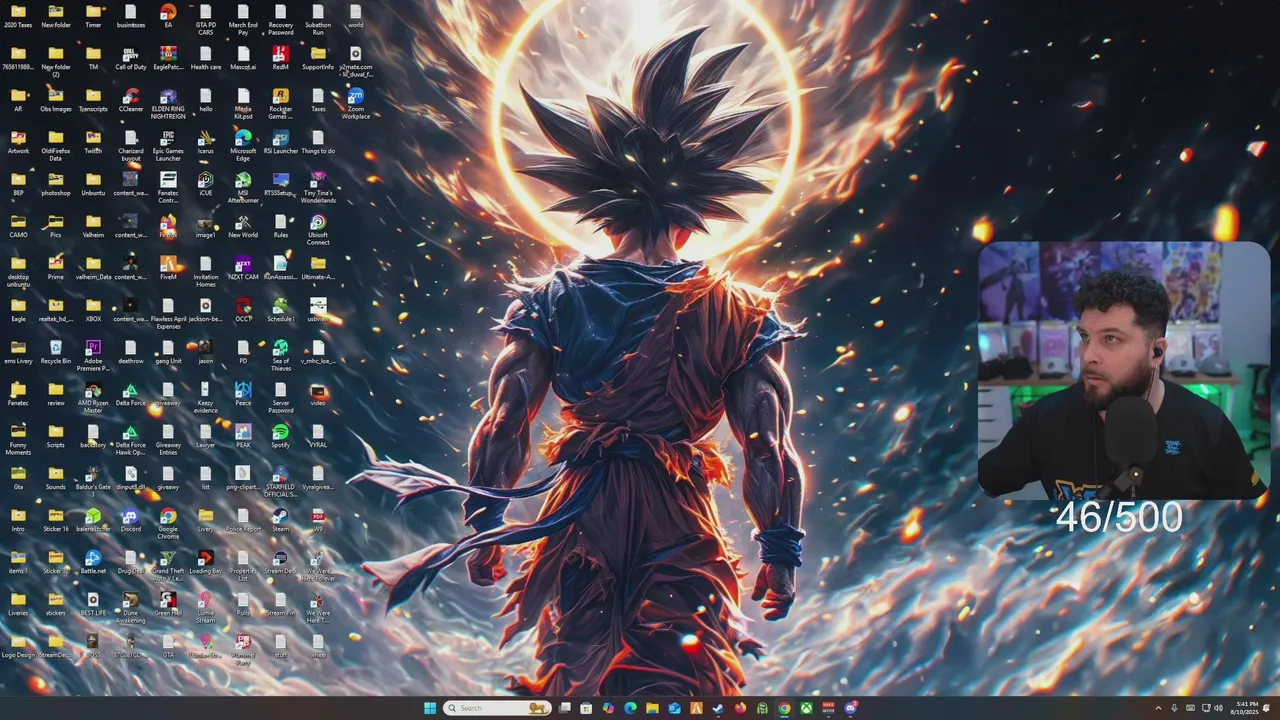Select the Stream Deck desktop icon

281,562
